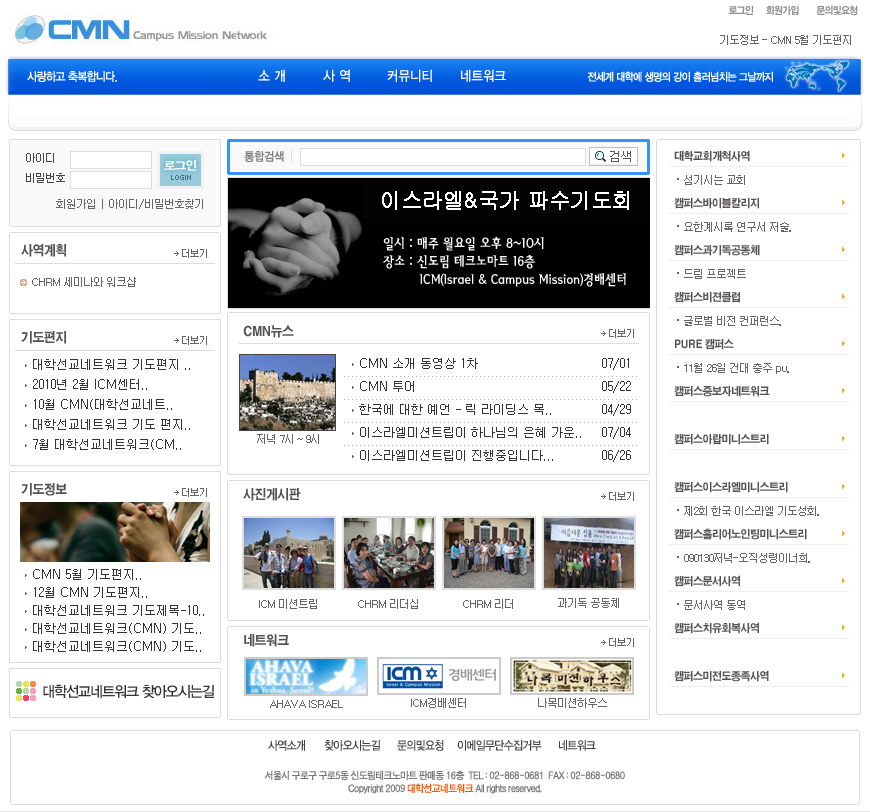Click the colorful dots 찾아오시는길 icon
The width and height of the screenshot is (870, 812).
[26, 691]
